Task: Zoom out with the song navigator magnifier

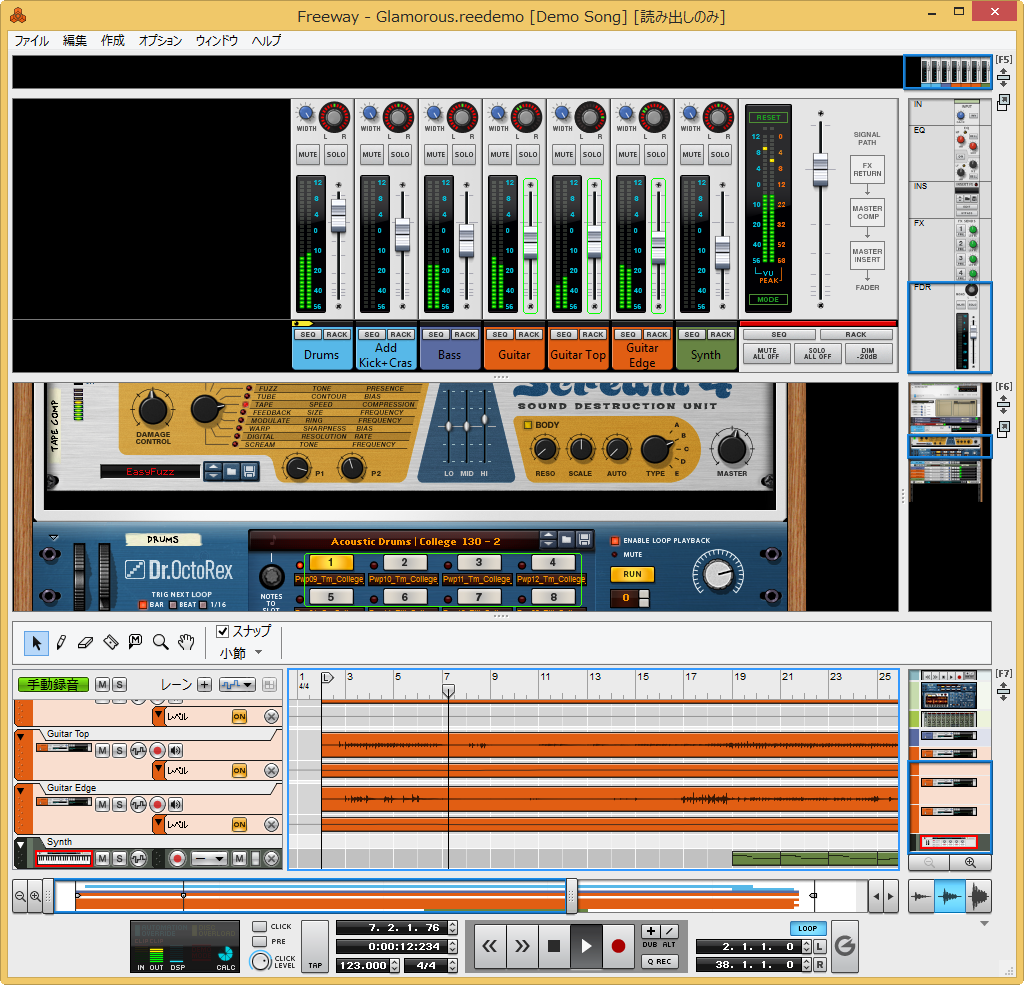Action: pyautogui.click(x=20, y=896)
